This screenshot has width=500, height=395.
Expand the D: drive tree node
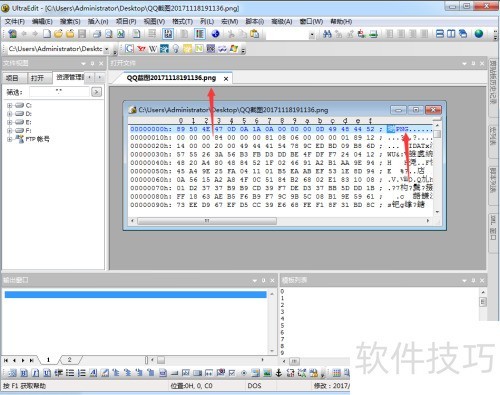9,114
